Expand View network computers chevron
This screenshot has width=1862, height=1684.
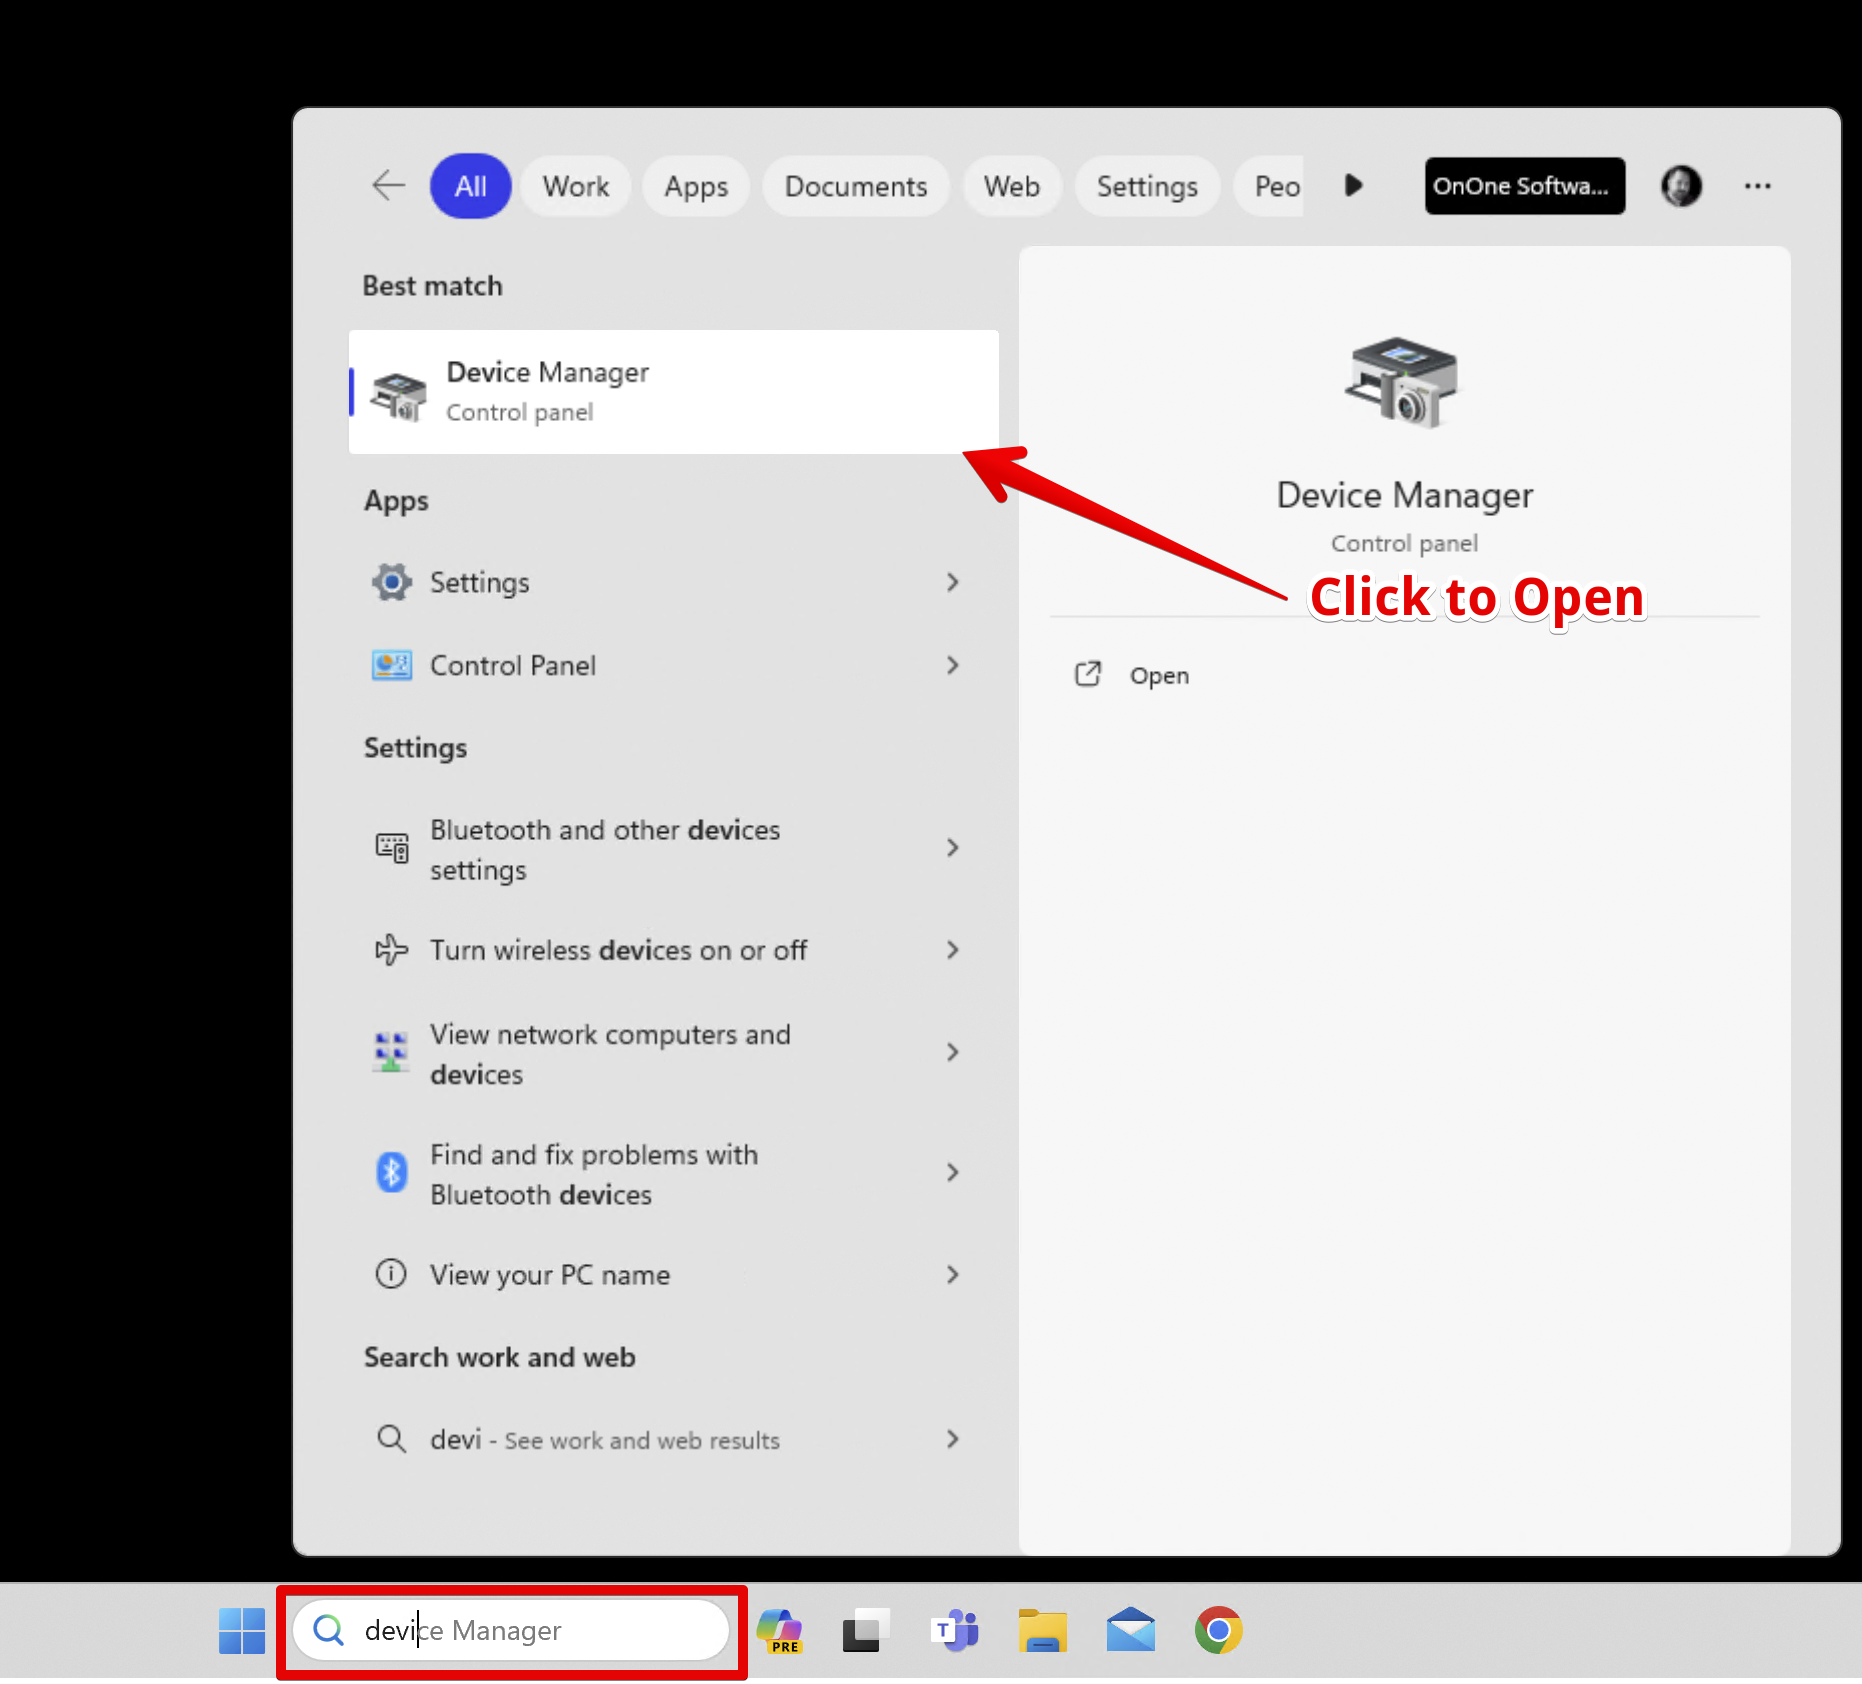coord(952,1052)
